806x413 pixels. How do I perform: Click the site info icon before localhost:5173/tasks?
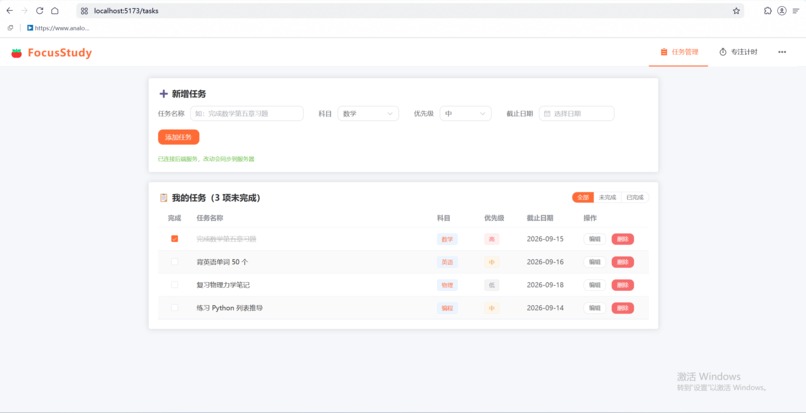[x=84, y=11]
